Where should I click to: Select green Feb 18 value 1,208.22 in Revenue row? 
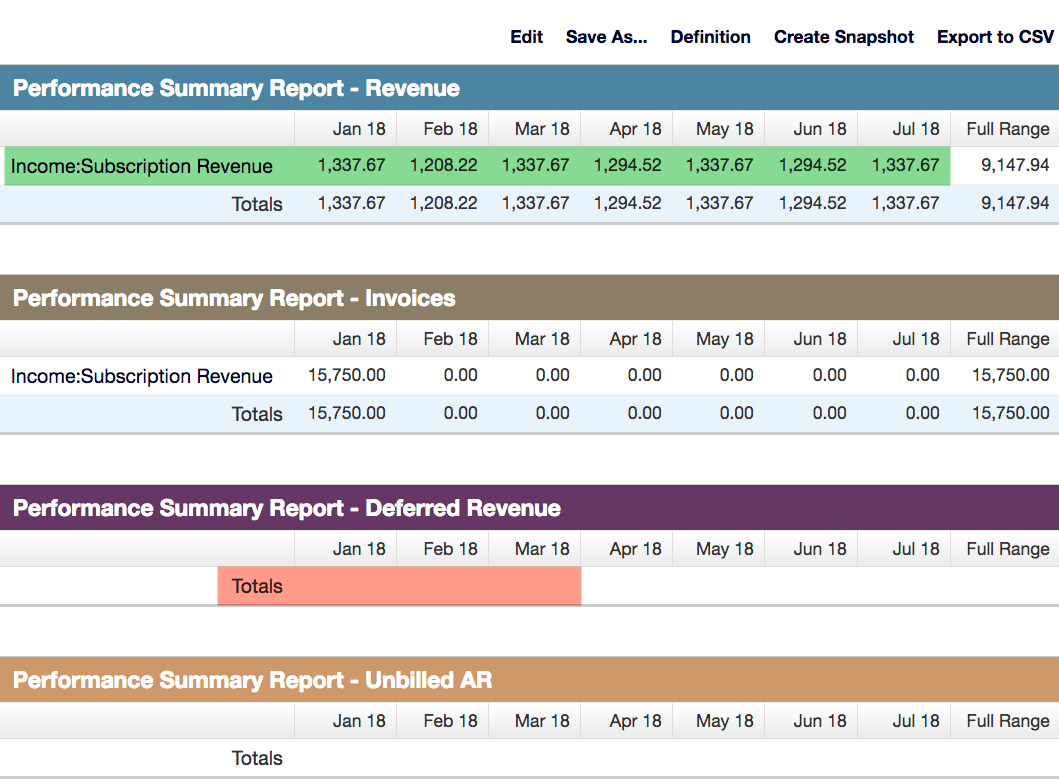click(443, 166)
